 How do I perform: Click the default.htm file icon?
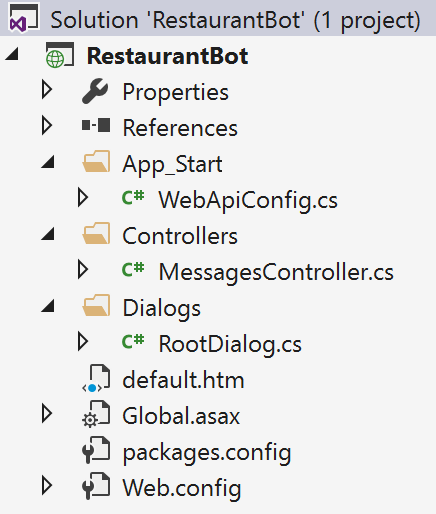point(96,378)
